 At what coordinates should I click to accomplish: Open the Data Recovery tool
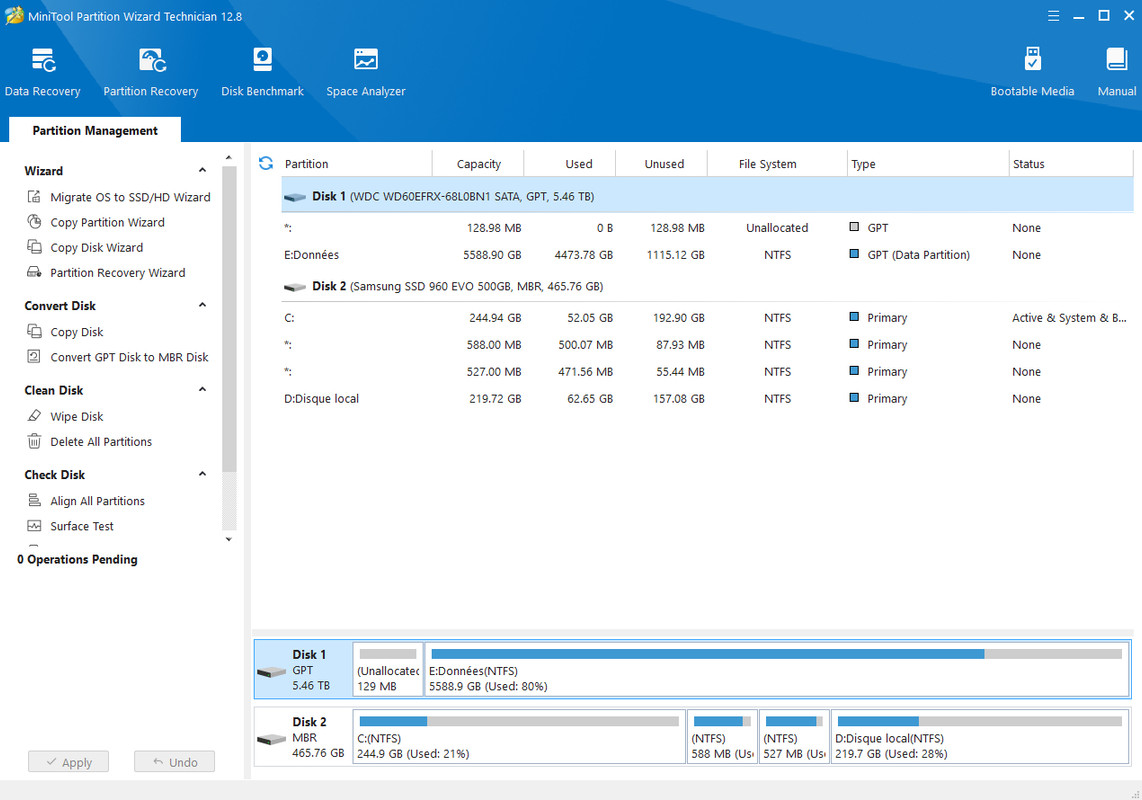point(42,72)
